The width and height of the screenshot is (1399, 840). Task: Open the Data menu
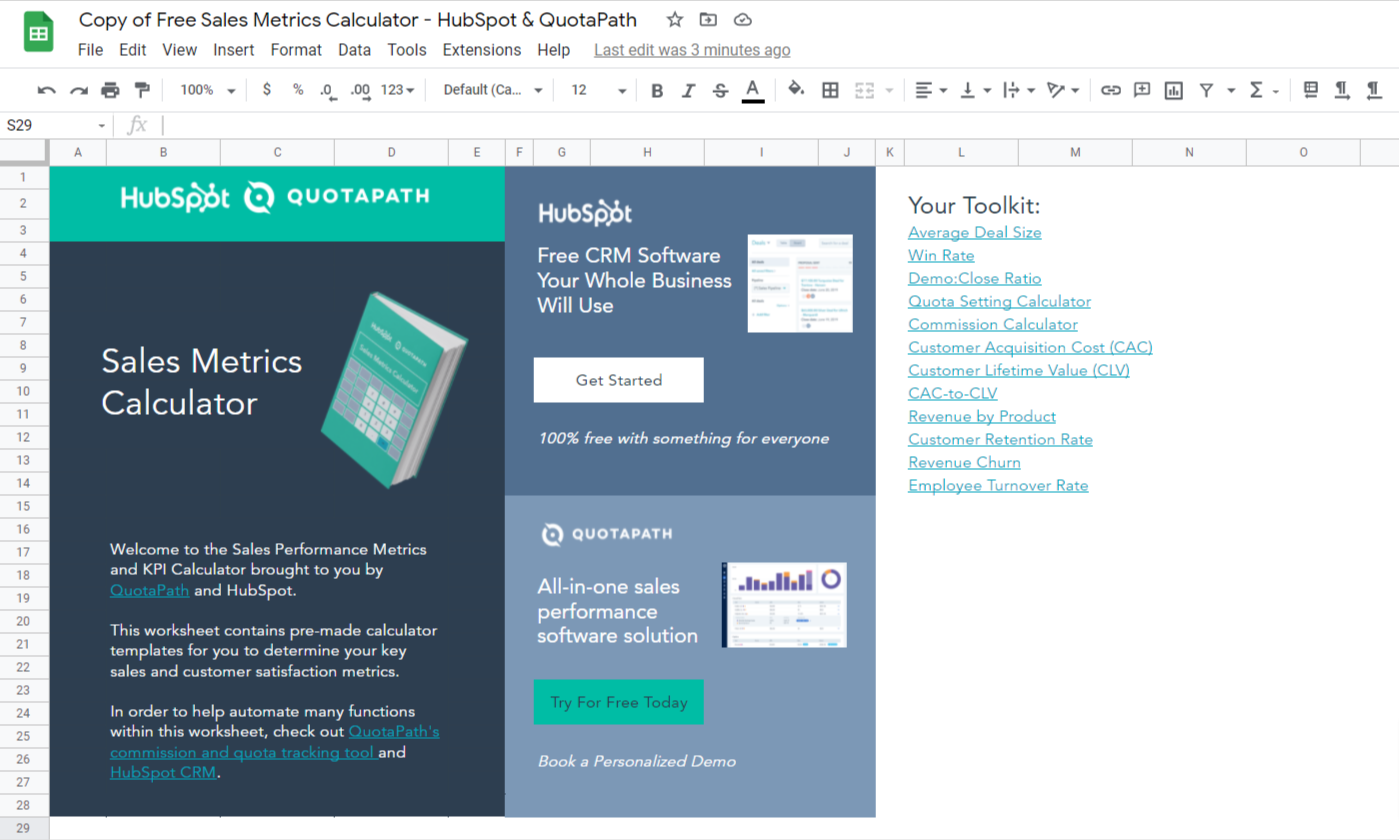click(x=354, y=50)
